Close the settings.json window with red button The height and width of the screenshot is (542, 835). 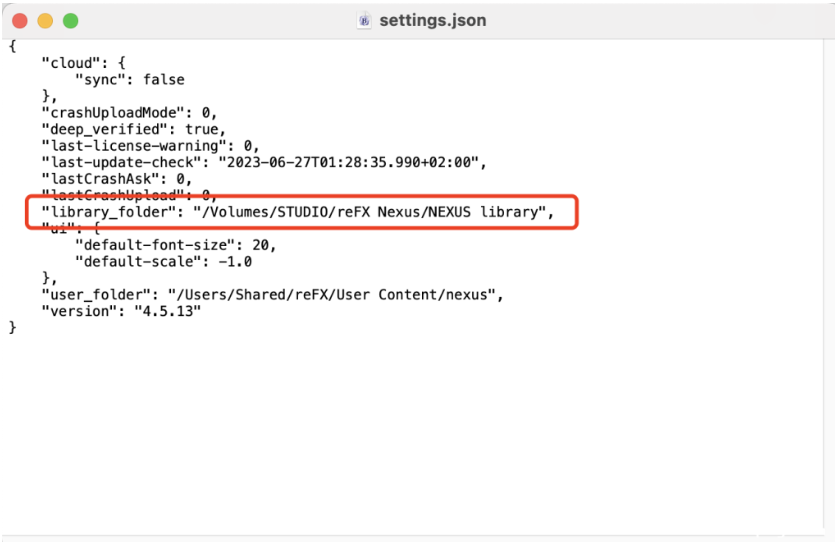(20, 20)
